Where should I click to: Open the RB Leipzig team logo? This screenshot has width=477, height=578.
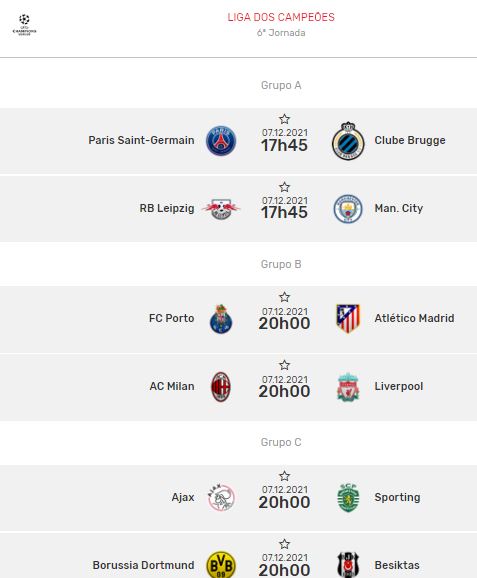[221, 209]
